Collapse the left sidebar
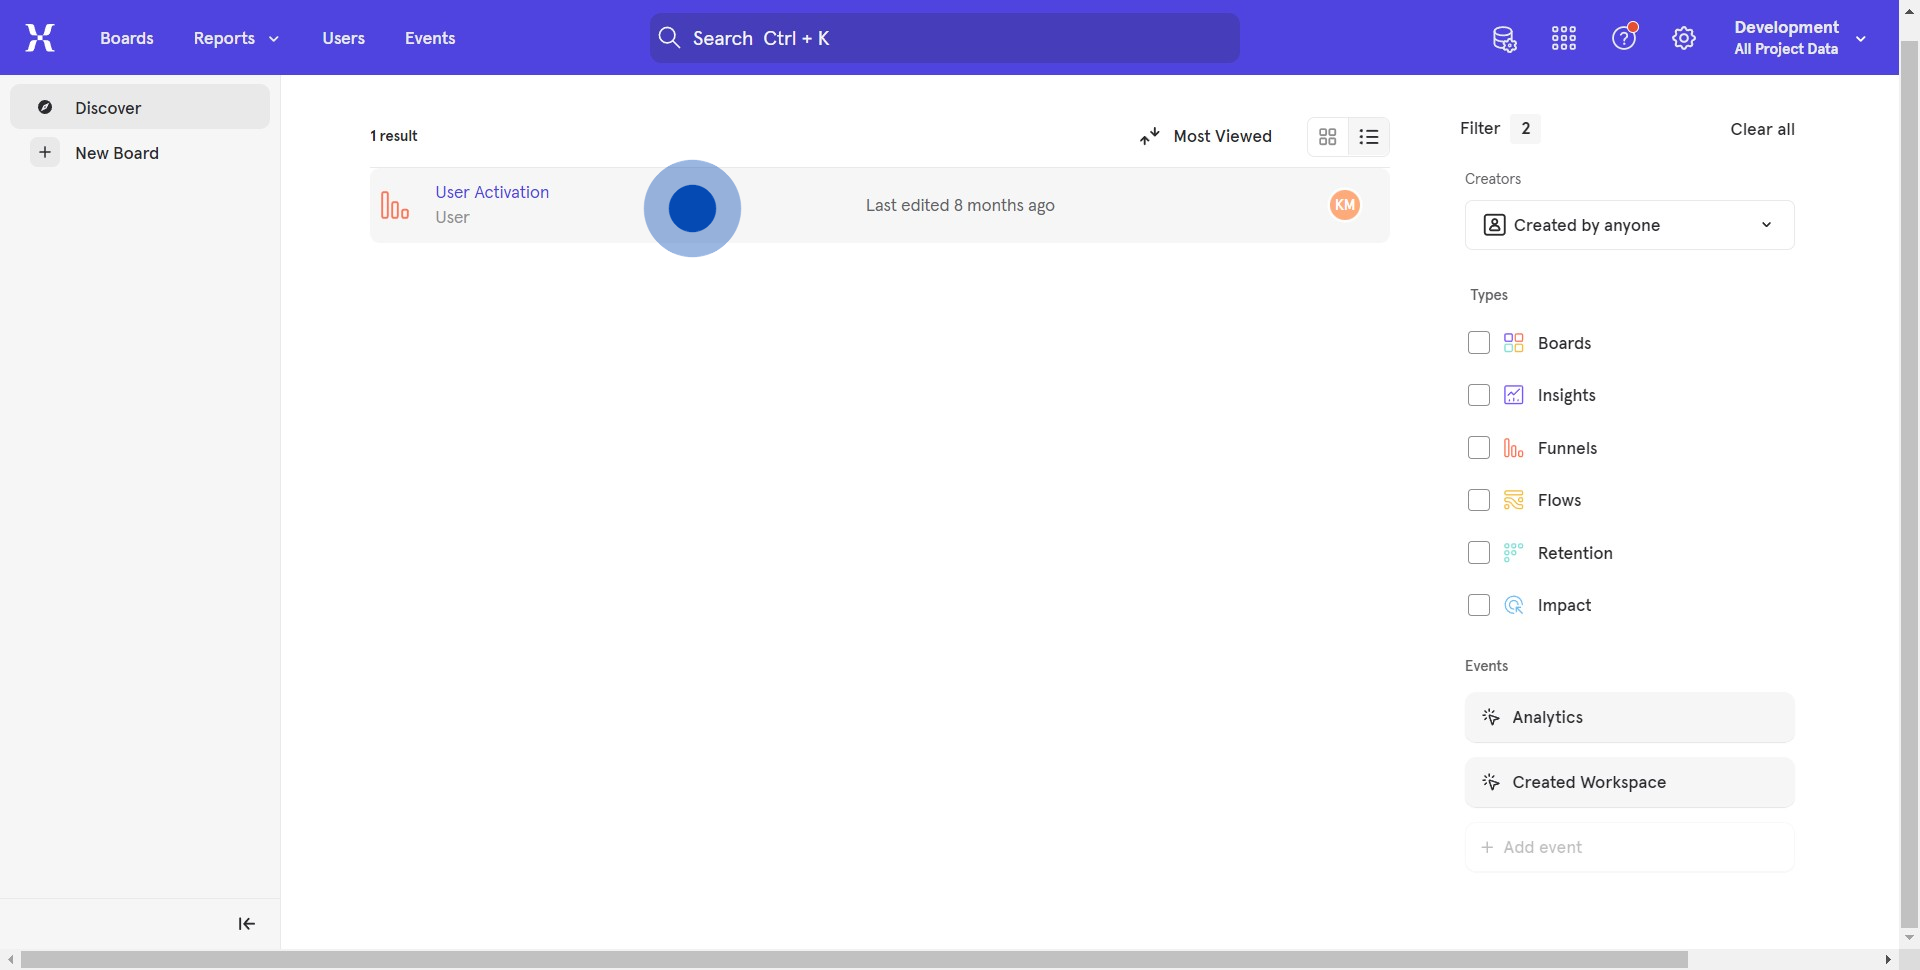The height and width of the screenshot is (970, 1920). coord(246,924)
